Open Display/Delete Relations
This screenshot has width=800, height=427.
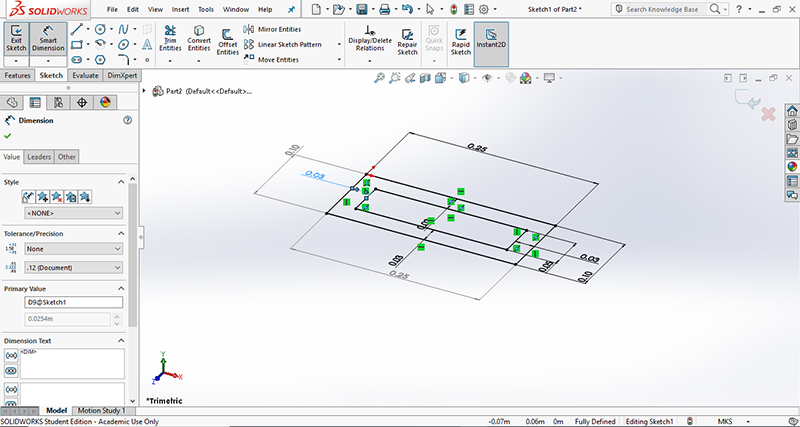pyautogui.click(x=370, y=39)
